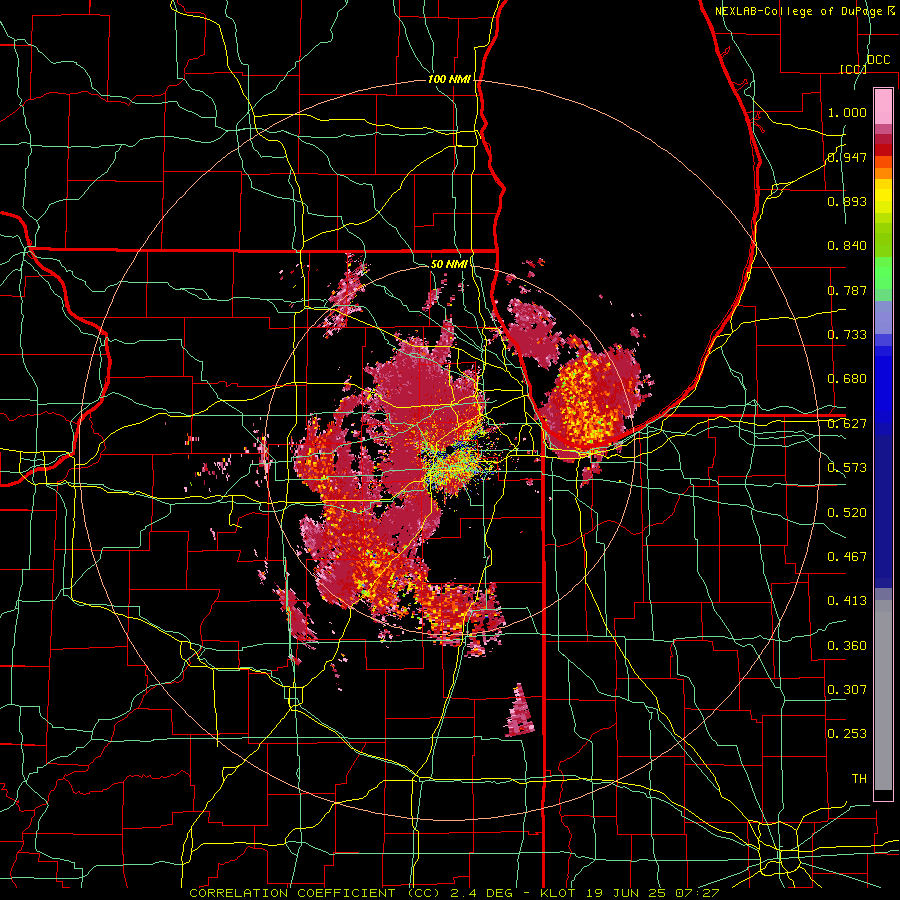The height and width of the screenshot is (900, 900).
Task: Select the 0.947 scale value
Action: click(x=847, y=157)
